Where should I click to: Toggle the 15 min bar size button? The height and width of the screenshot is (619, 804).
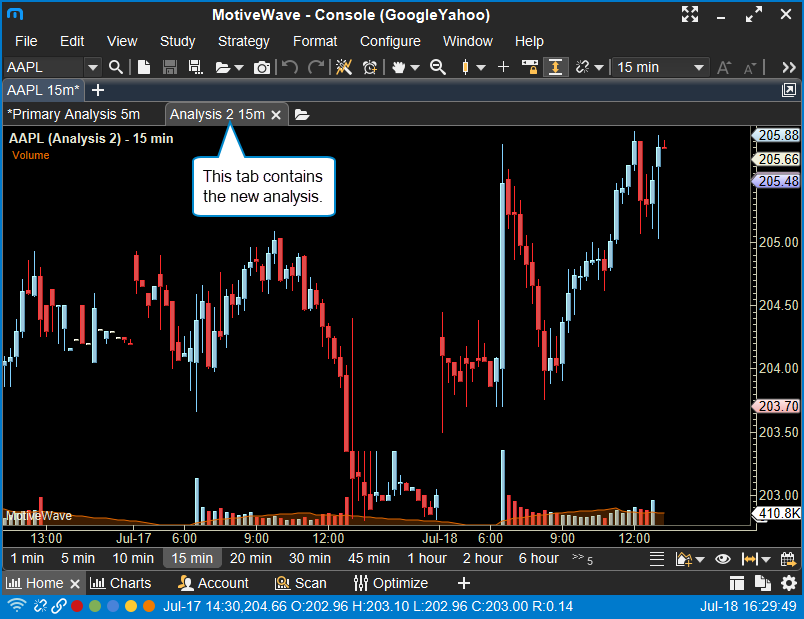click(192, 558)
